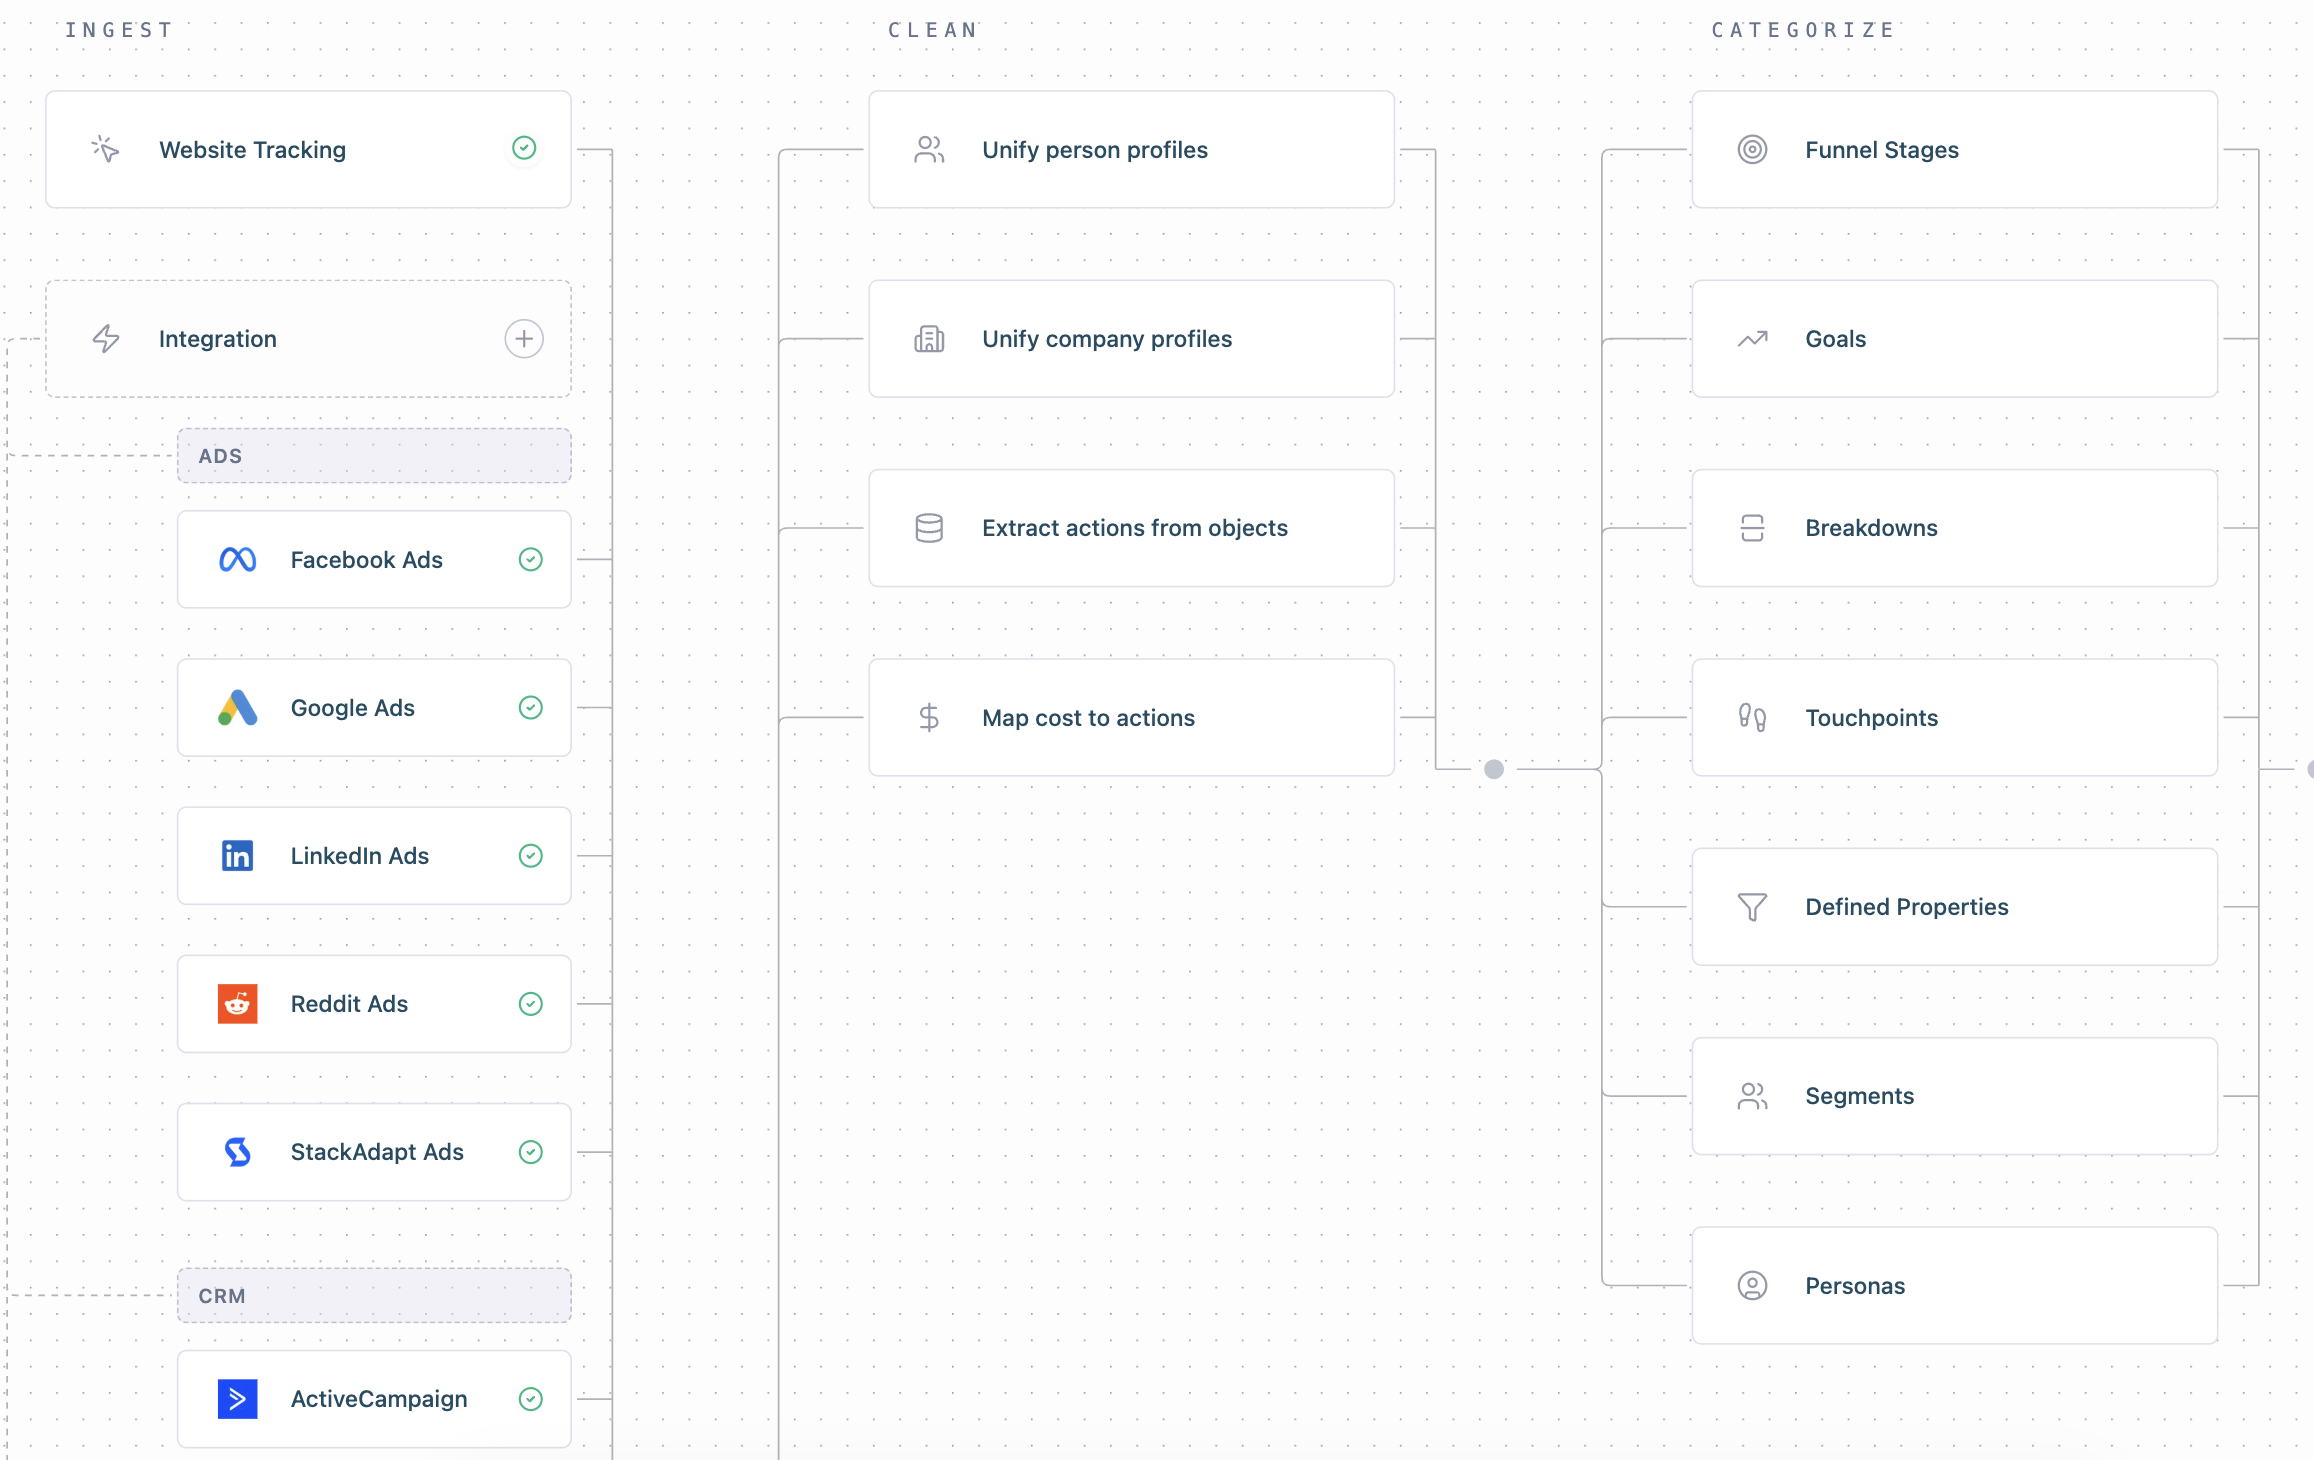Image resolution: width=2314 pixels, height=1460 pixels.
Task: Click the Touchpoints footprints icon
Action: (x=1752, y=718)
